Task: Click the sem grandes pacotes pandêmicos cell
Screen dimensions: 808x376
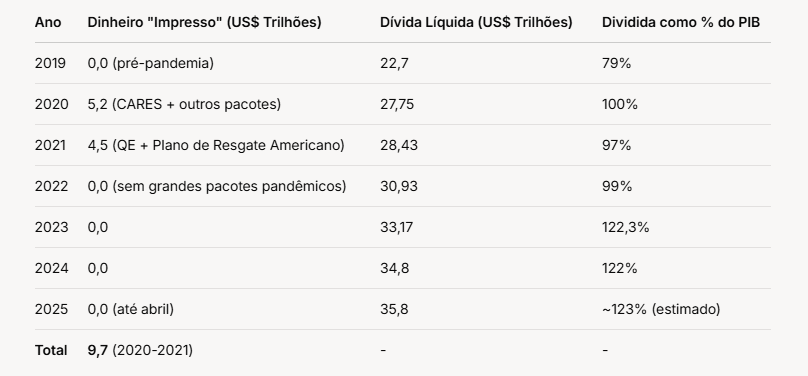Action: click(x=217, y=186)
